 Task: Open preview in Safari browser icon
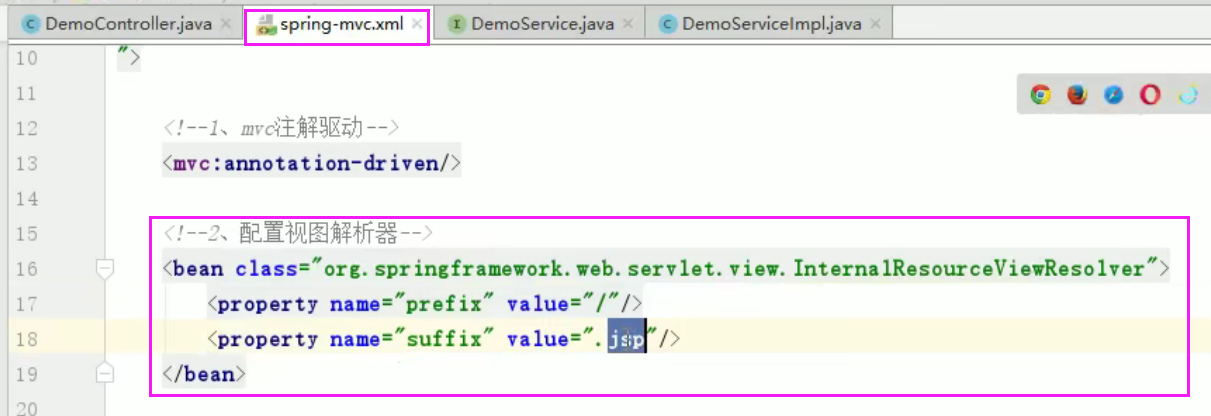1114,95
